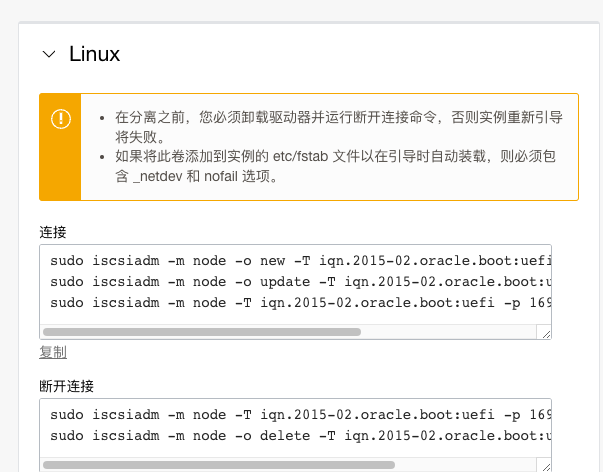Click the 断开连接 field label

pos(66,385)
